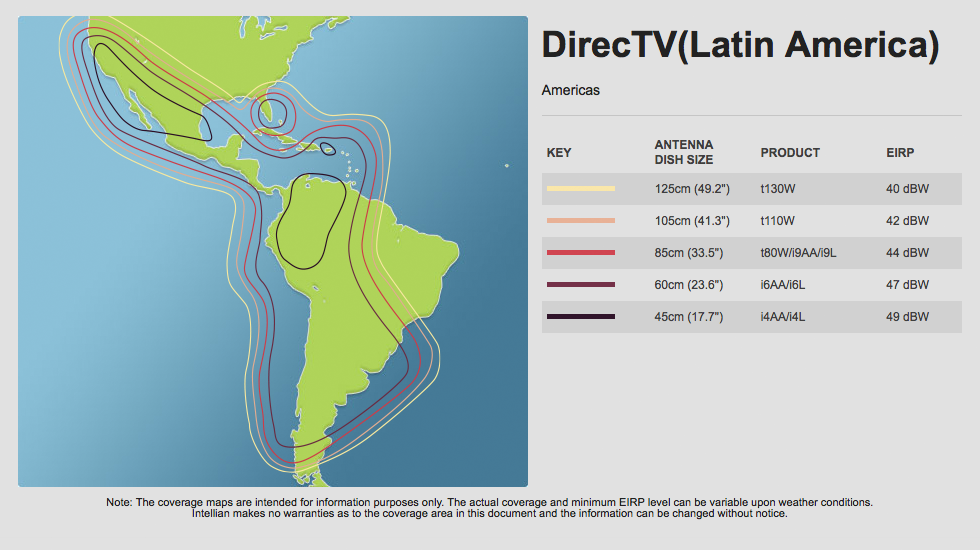Click the 60cm (23.6") dish size cell
The height and width of the screenshot is (550, 980).
click(689, 285)
